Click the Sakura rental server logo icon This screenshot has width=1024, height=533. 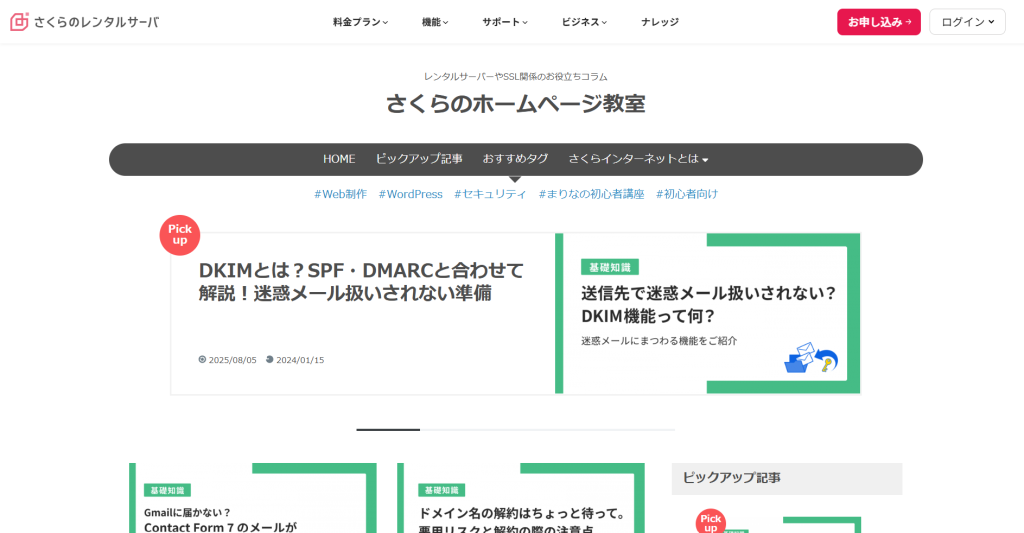[x=20, y=22]
